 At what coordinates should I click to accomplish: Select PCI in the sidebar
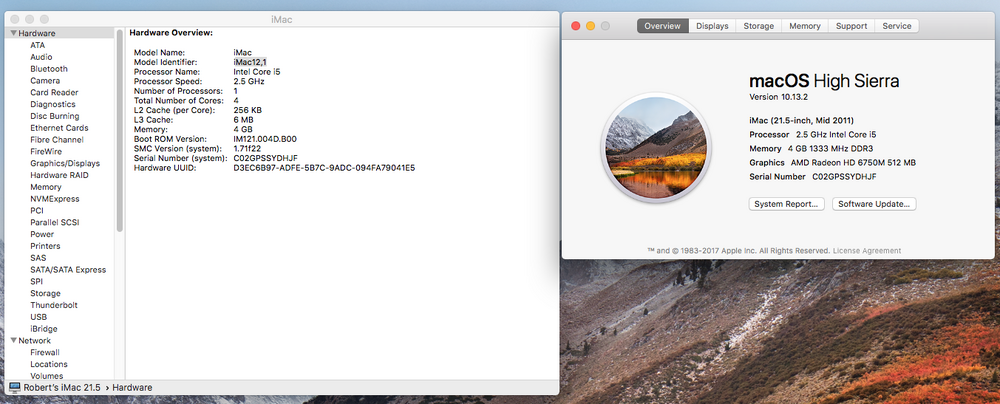[x=37, y=211]
